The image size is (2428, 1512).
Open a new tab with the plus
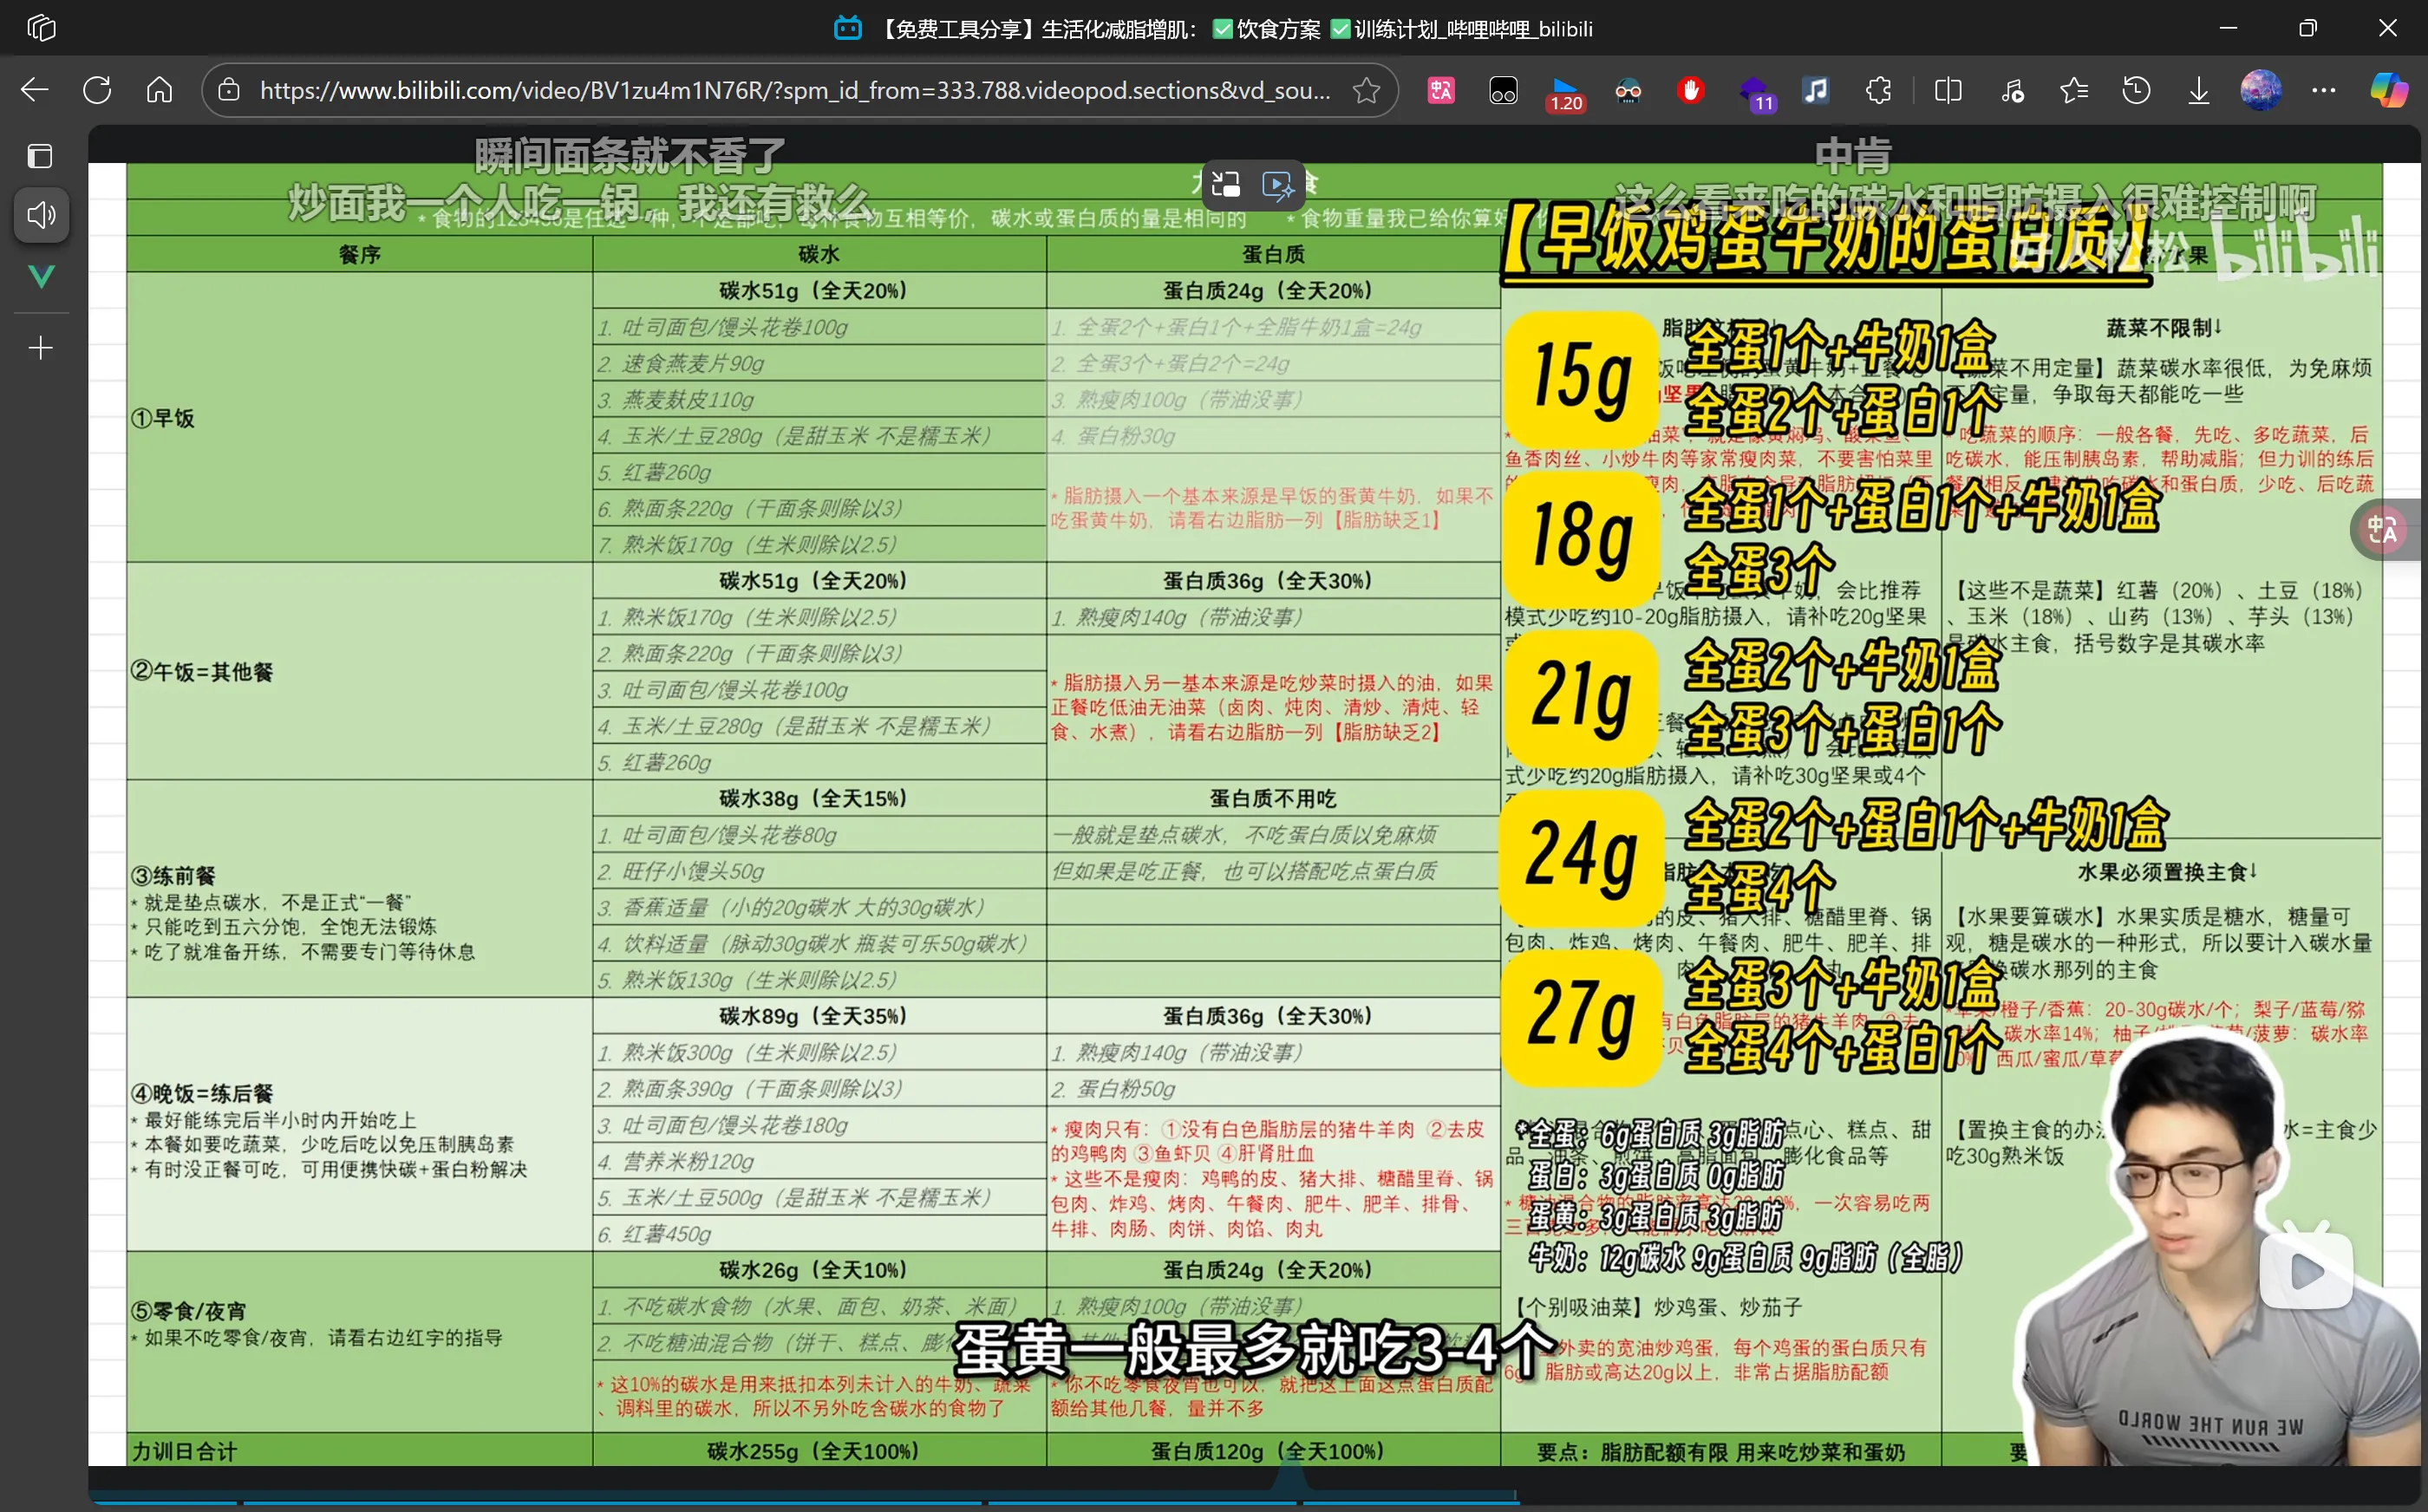point(41,348)
